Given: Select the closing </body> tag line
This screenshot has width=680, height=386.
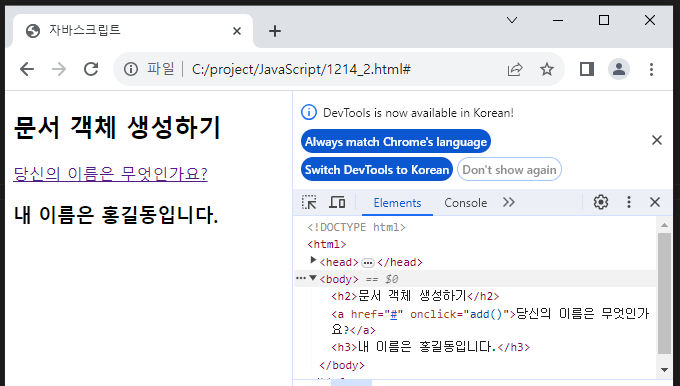Looking at the screenshot, I should pos(342,365).
